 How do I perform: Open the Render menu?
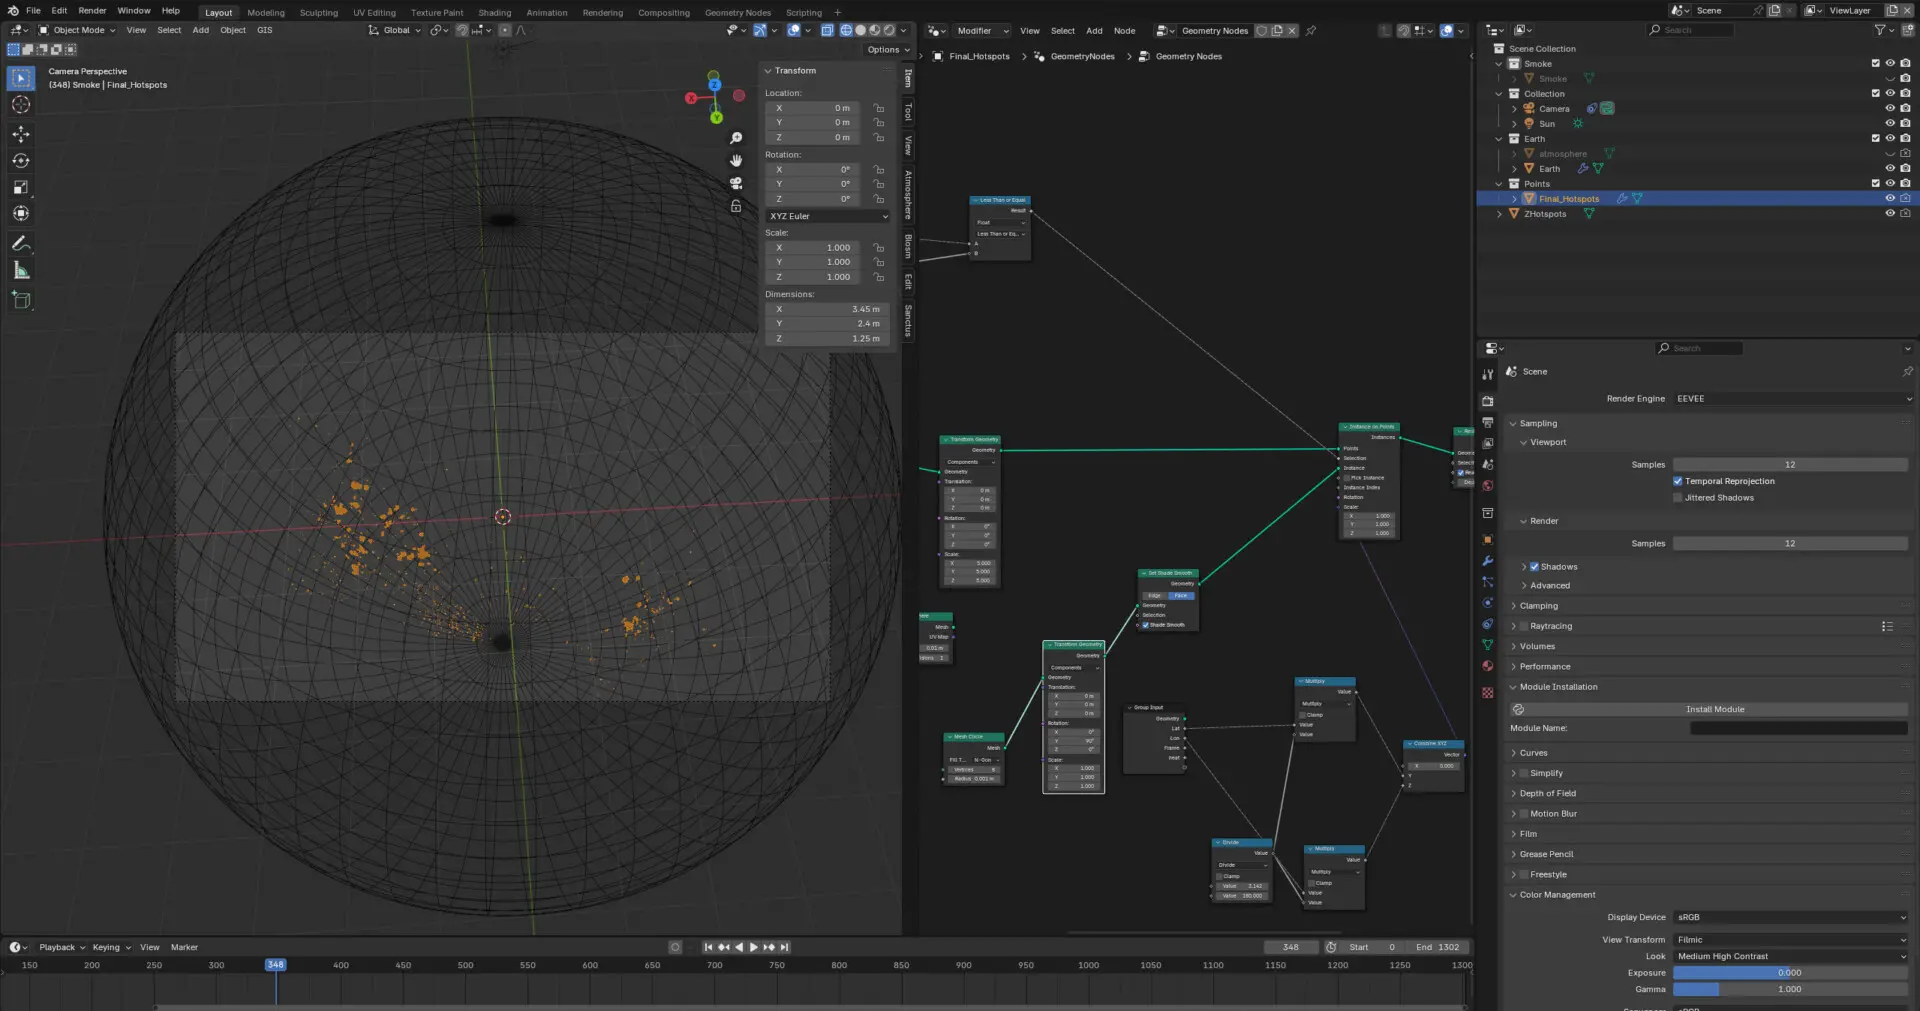click(92, 11)
